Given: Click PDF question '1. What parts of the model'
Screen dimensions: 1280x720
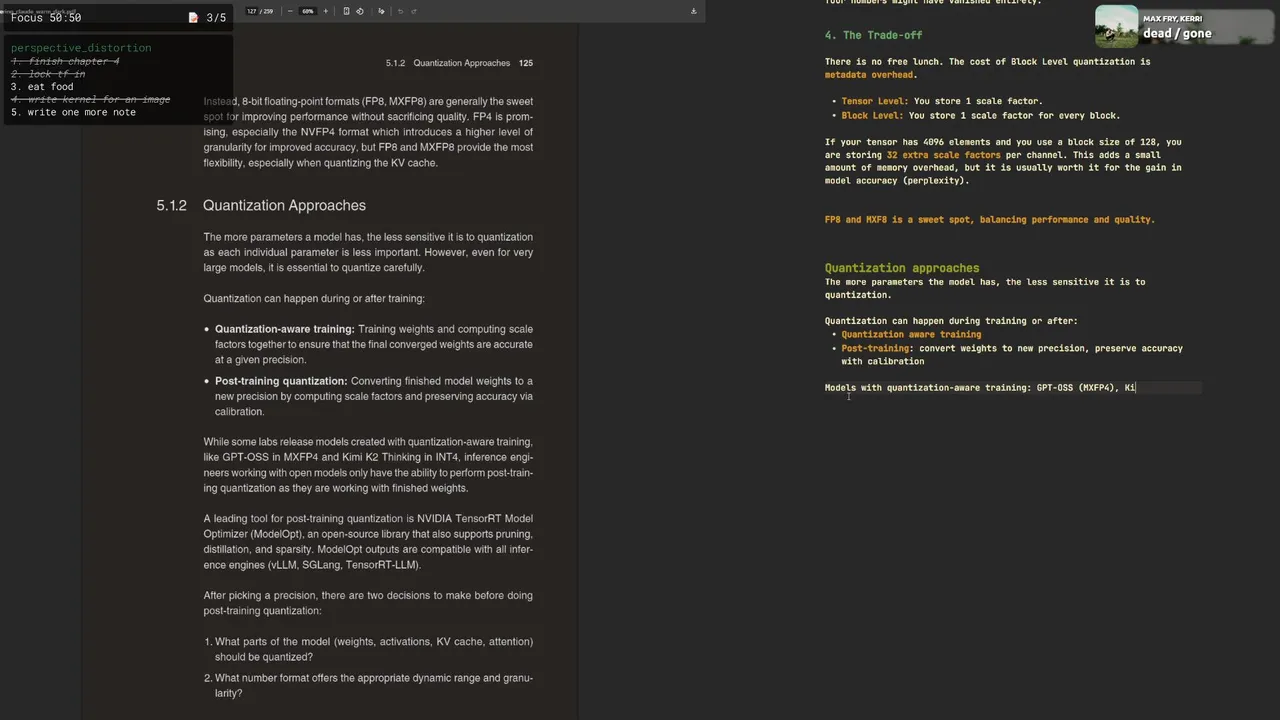Looking at the screenshot, I should tap(368, 649).
